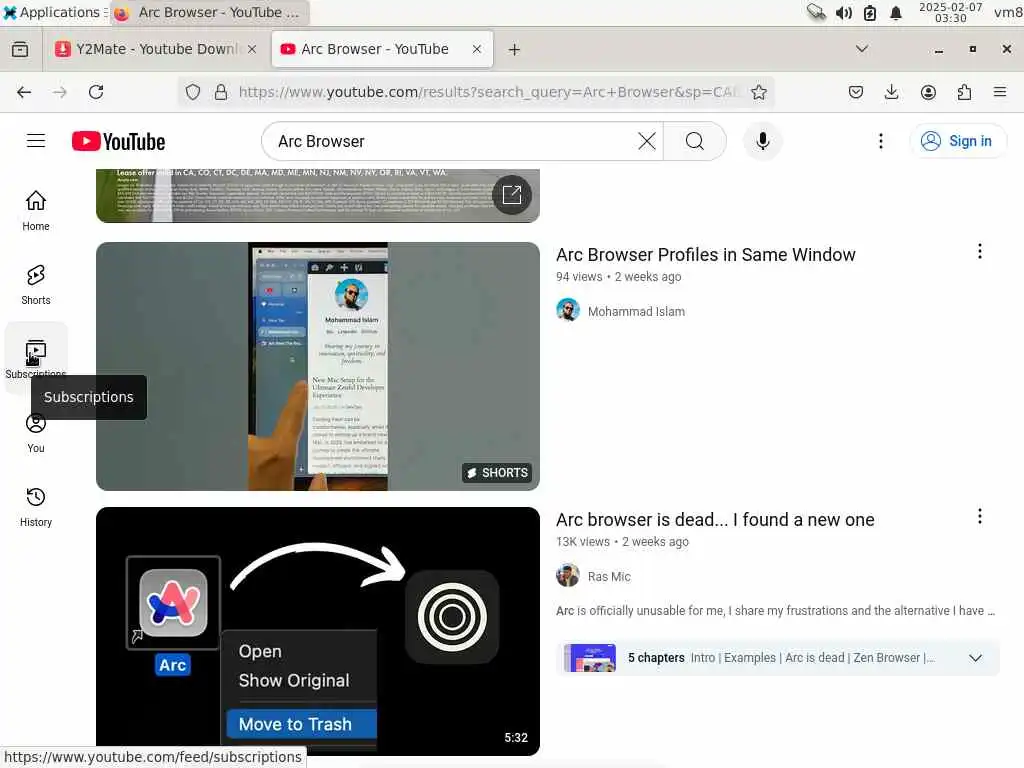The height and width of the screenshot is (768, 1024).
Task: Open the extensions puzzle icon
Action: 964,92
